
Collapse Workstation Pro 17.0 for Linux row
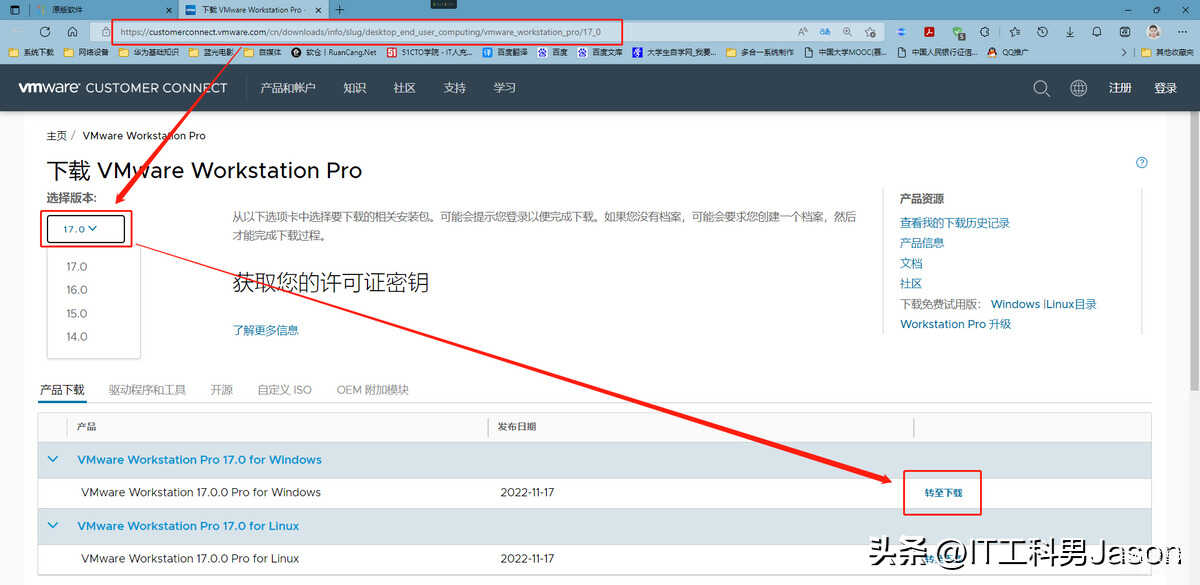click(53, 526)
